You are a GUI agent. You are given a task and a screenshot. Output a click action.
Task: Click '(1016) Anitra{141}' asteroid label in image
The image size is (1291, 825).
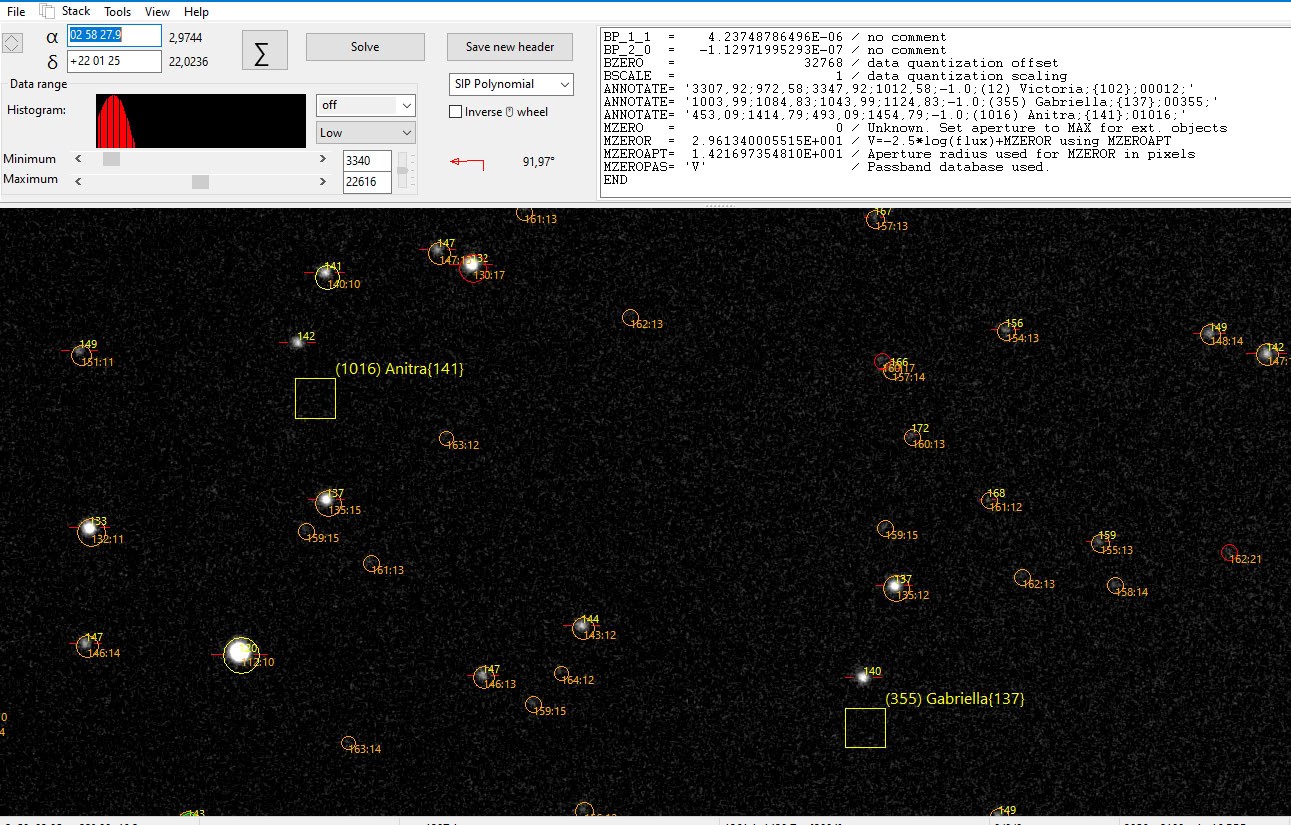click(x=399, y=369)
